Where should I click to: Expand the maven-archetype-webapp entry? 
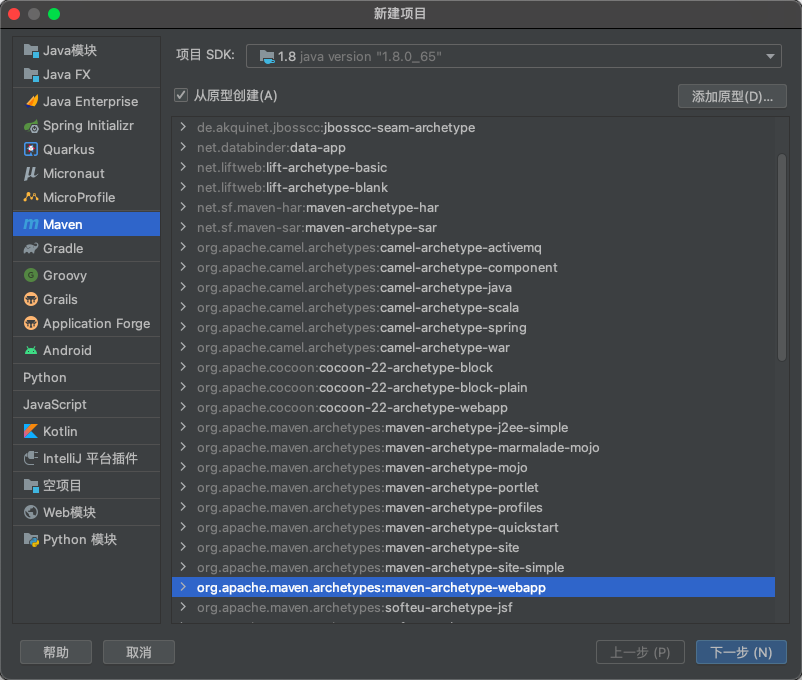[x=182, y=587]
